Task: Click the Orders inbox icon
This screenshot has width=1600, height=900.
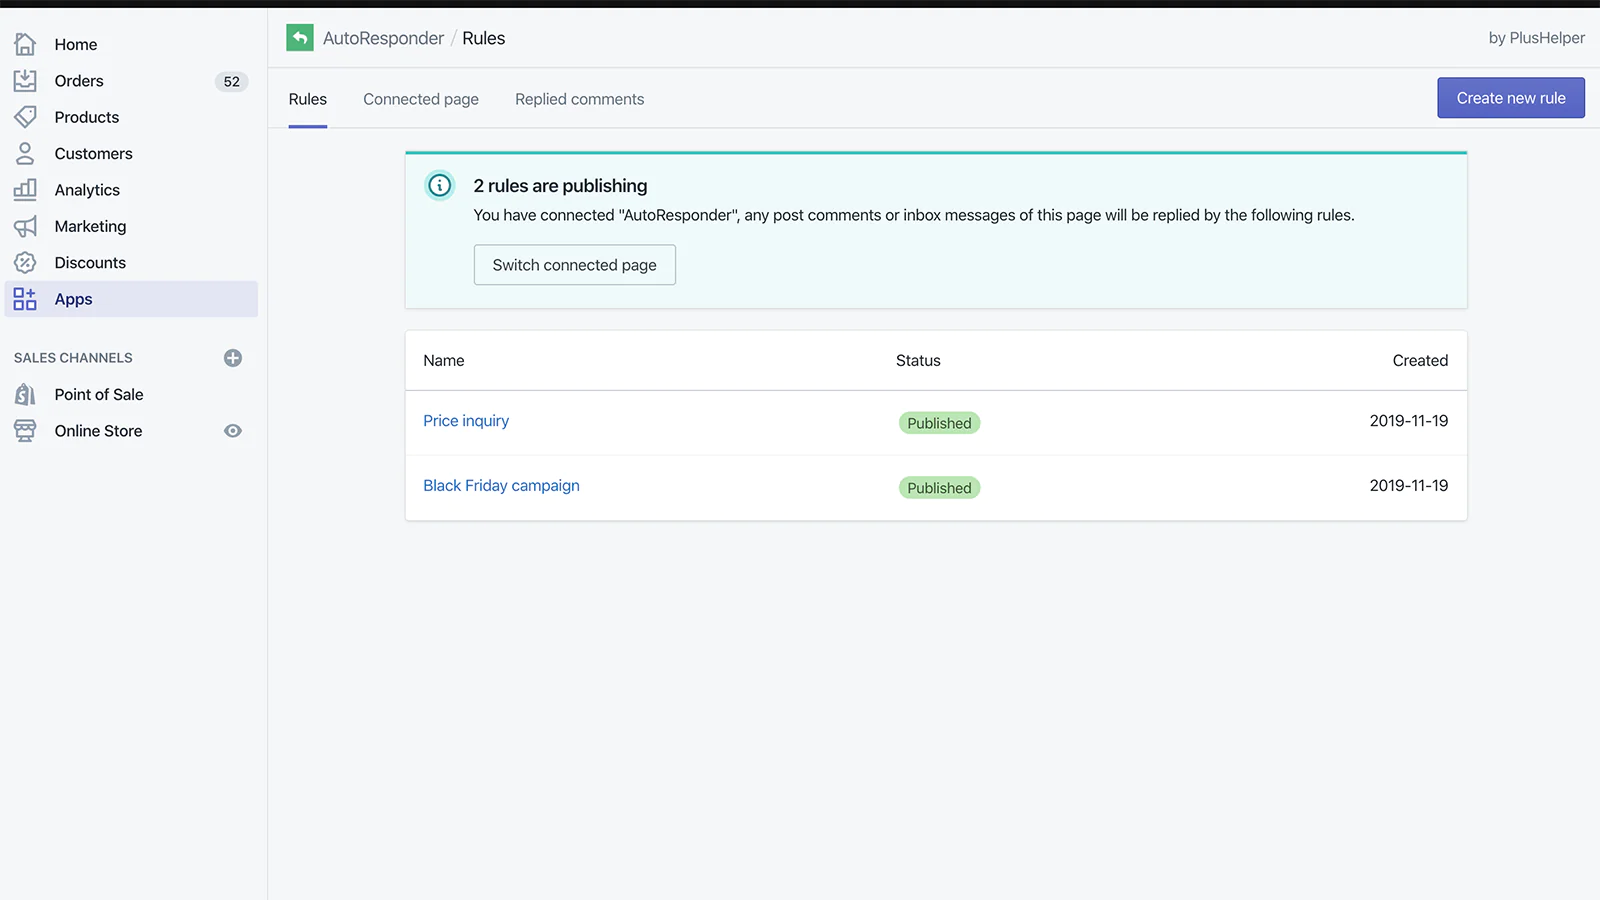Action: [x=25, y=81]
